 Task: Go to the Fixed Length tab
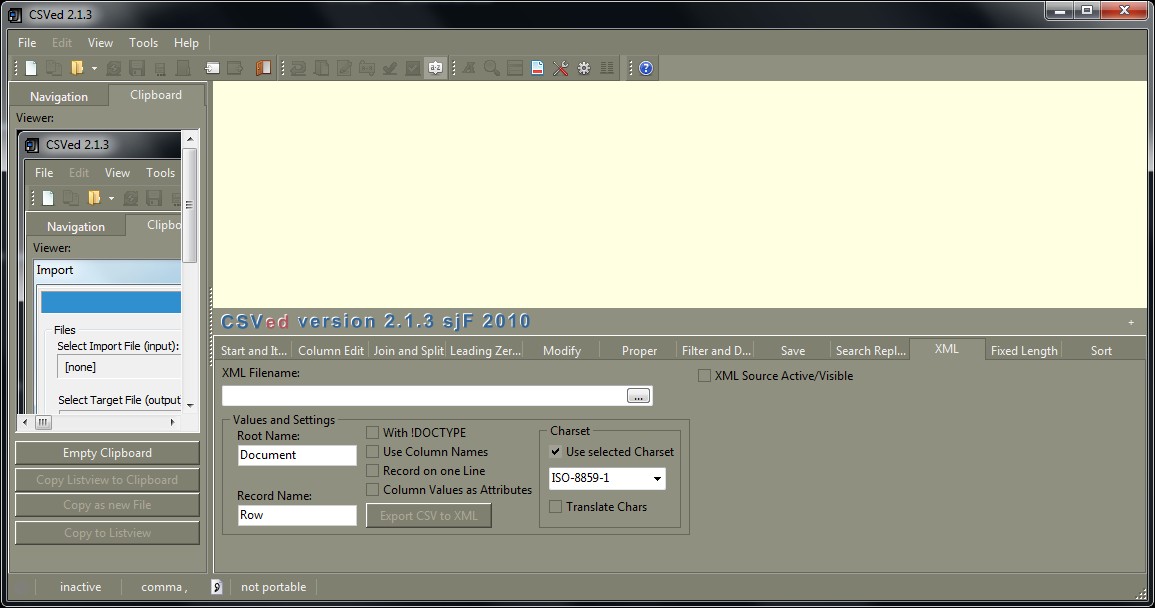(x=1024, y=351)
